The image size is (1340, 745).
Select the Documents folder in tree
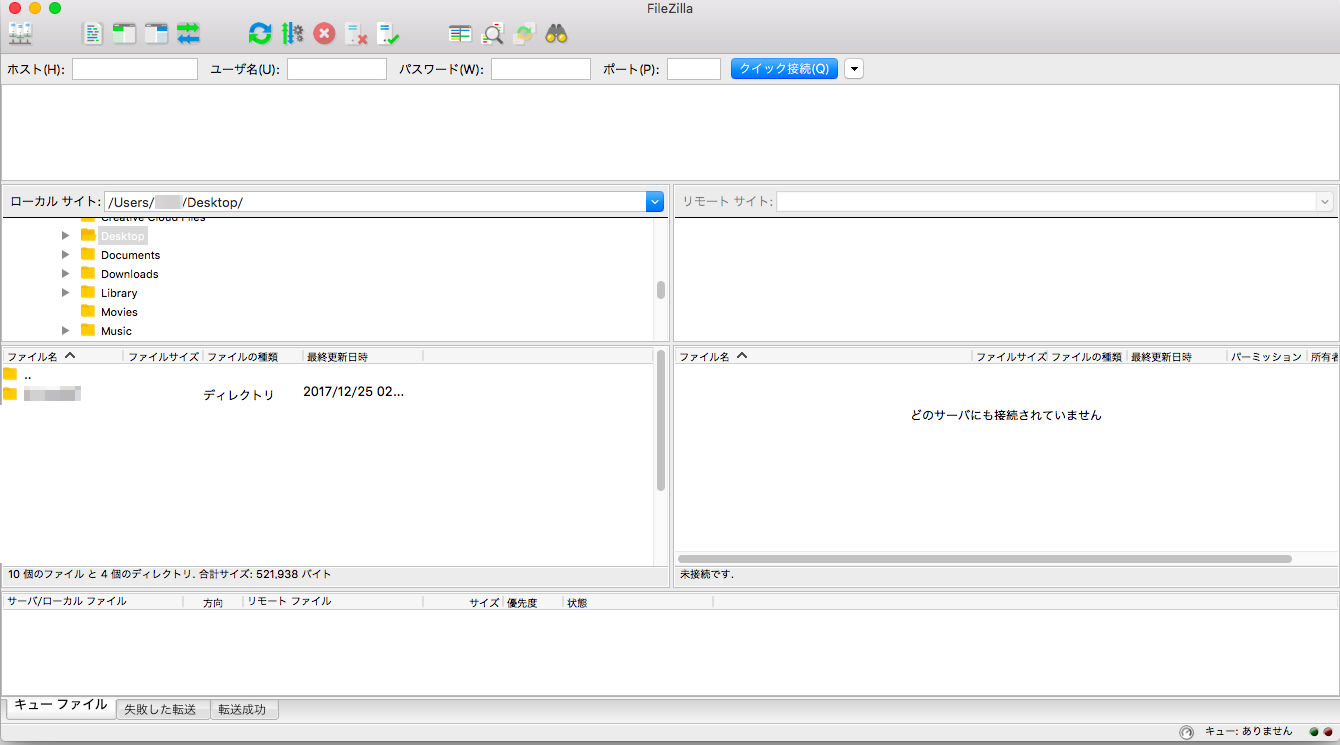click(x=130, y=255)
